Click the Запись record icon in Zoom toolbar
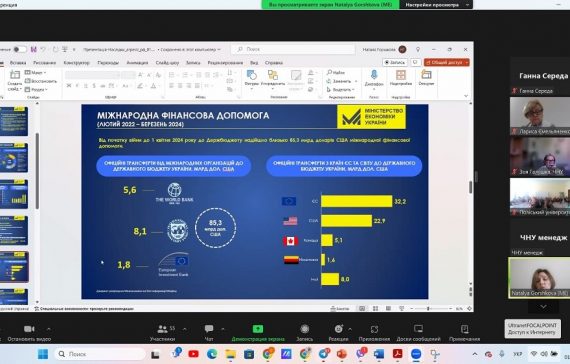Screen dimensions: 570x364 (305, 329)
